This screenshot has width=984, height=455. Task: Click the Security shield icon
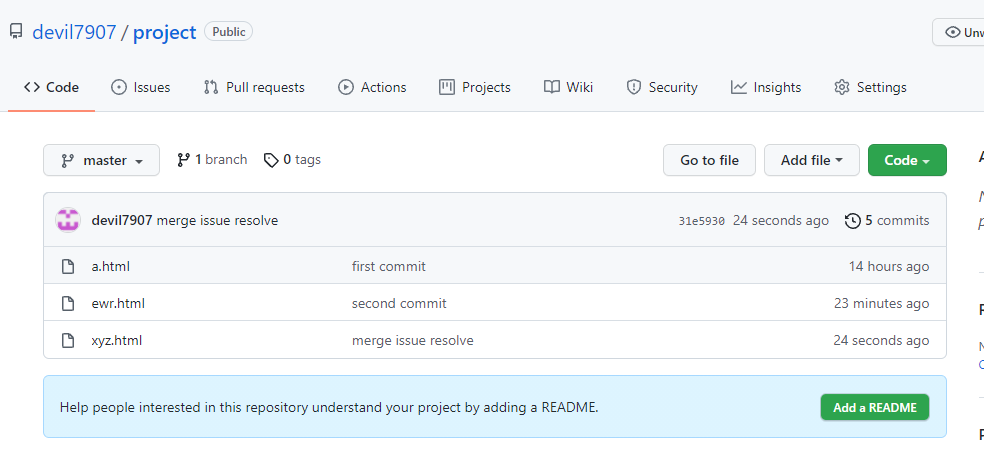point(634,87)
